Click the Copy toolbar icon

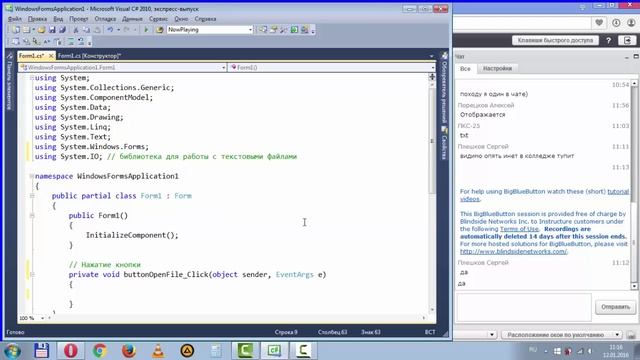[87, 30]
